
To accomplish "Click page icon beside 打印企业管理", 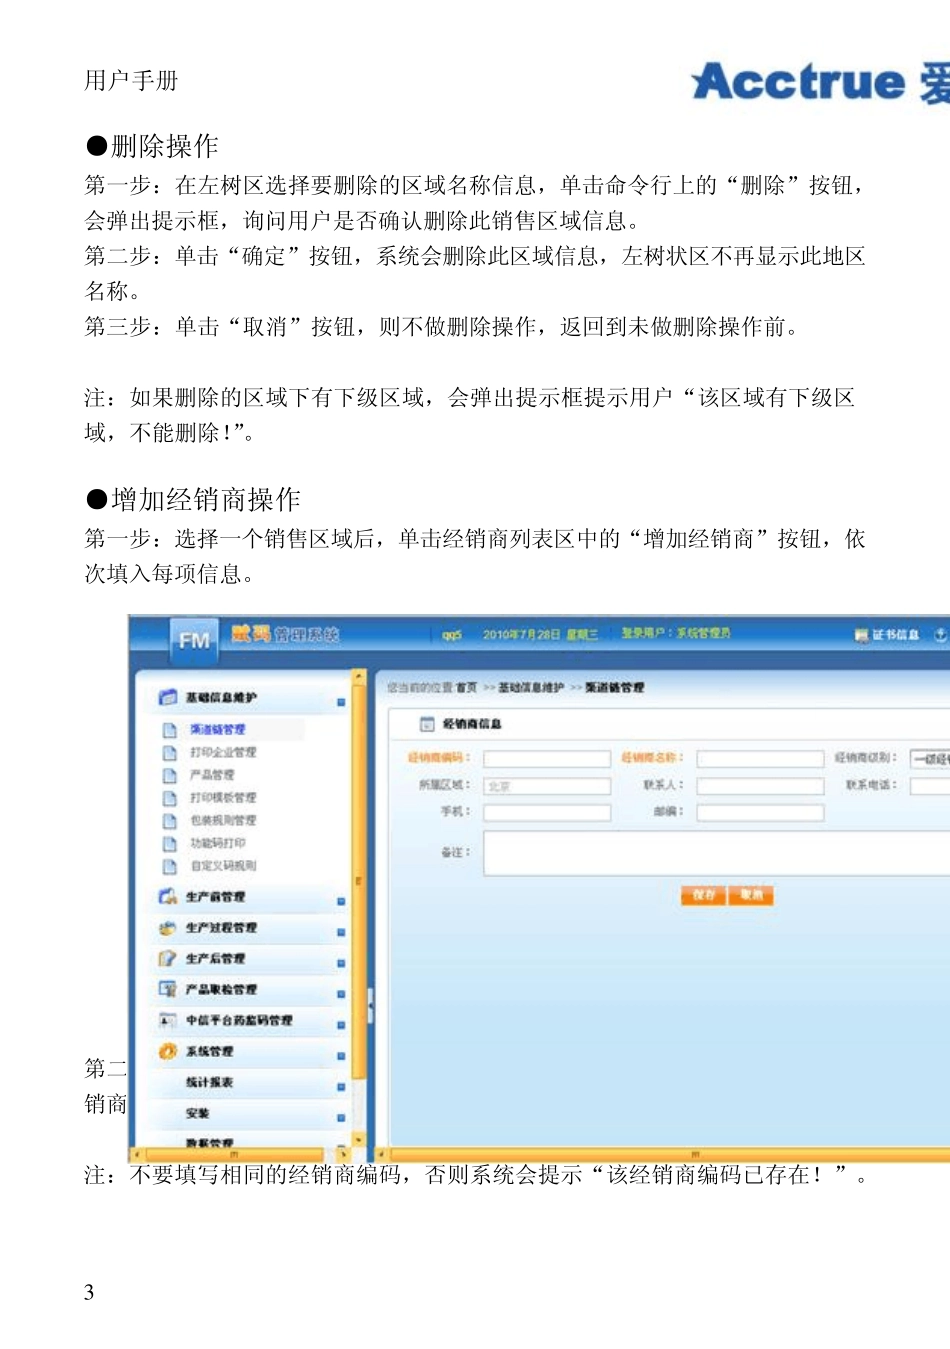I will click(x=170, y=753).
